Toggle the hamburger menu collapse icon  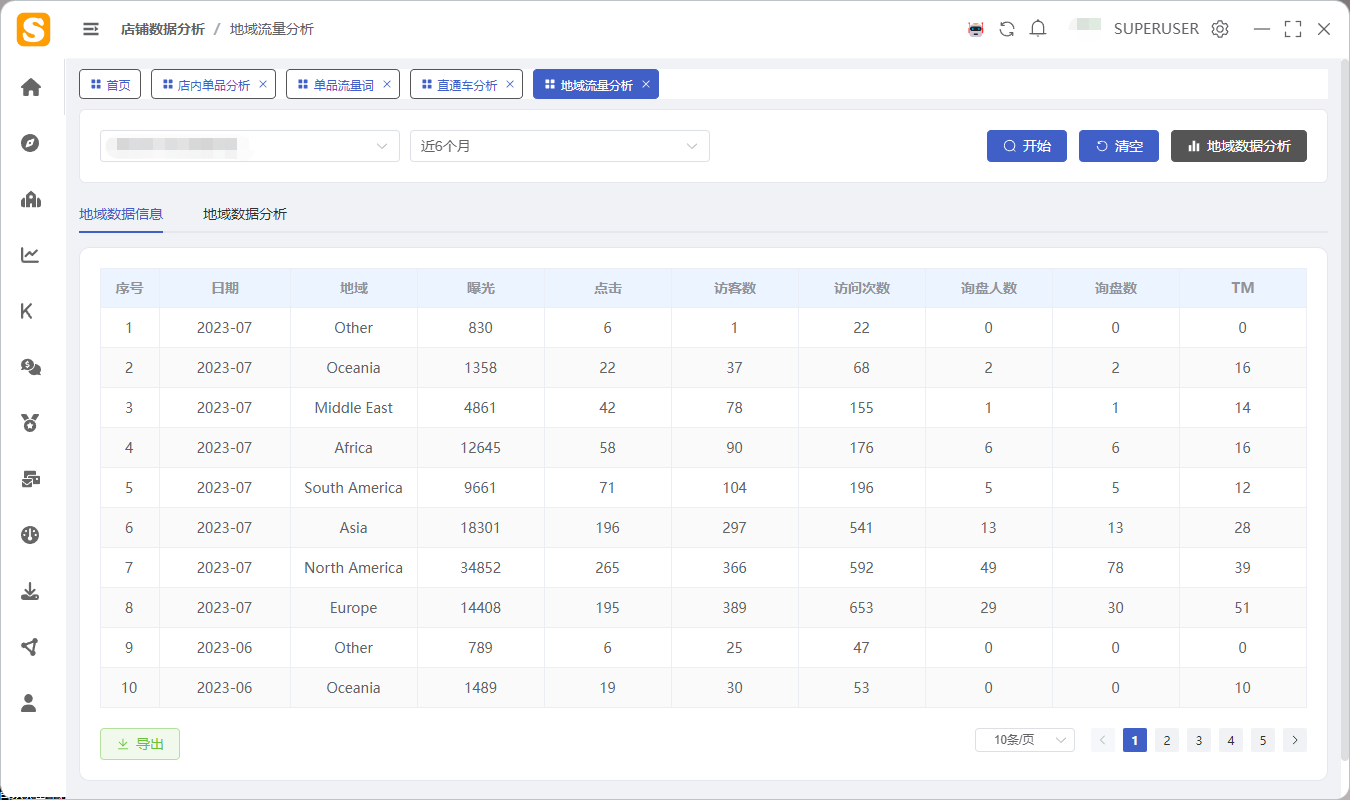pos(91,29)
